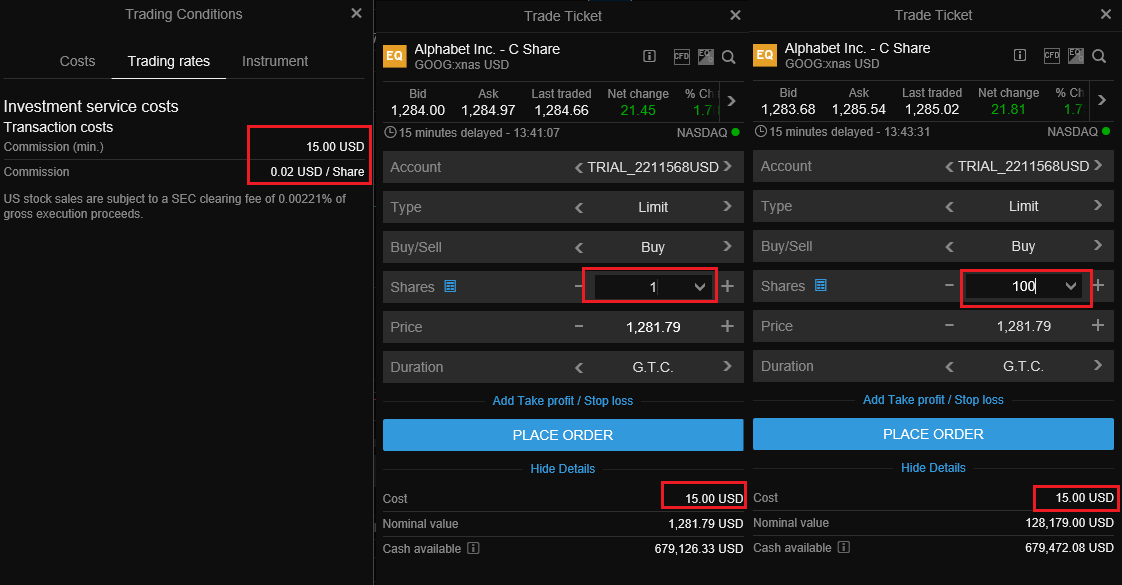Add Take profit / Stop loss in the 1-share ticket
The width and height of the screenshot is (1122, 585).
pos(562,401)
